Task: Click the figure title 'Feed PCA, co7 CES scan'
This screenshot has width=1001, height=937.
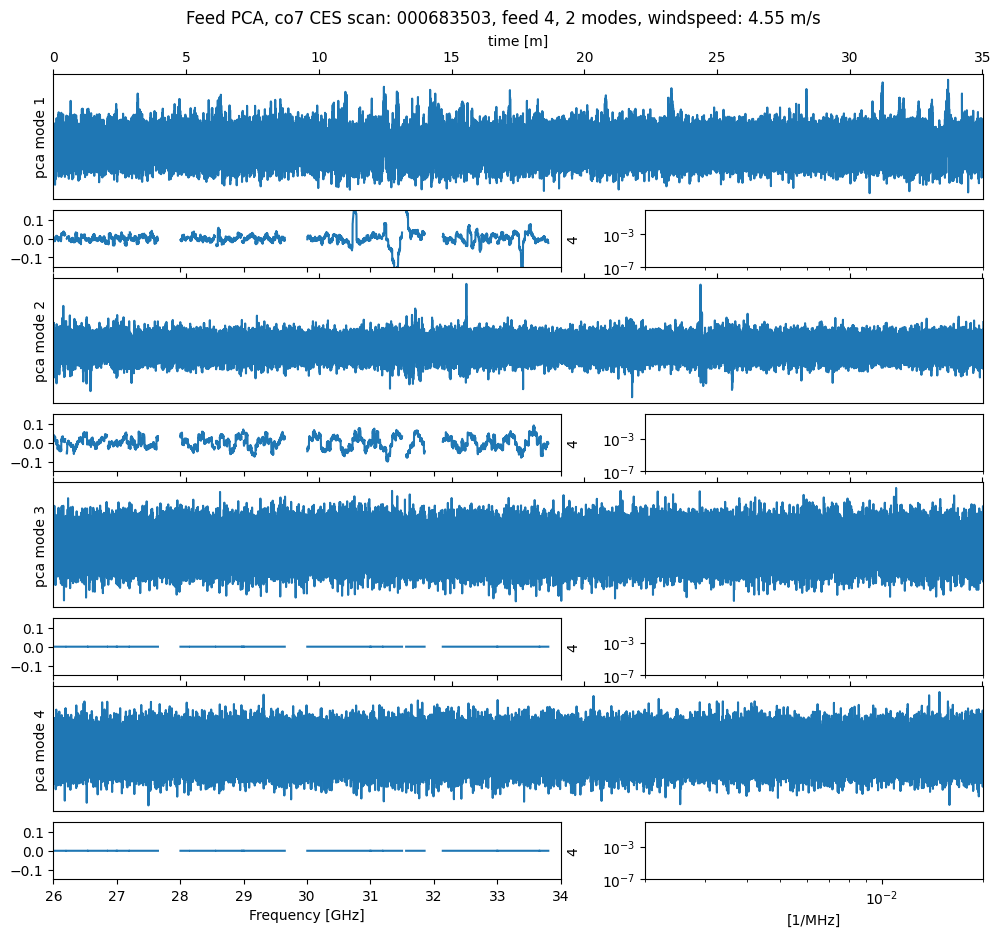Action: tap(503, 18)
